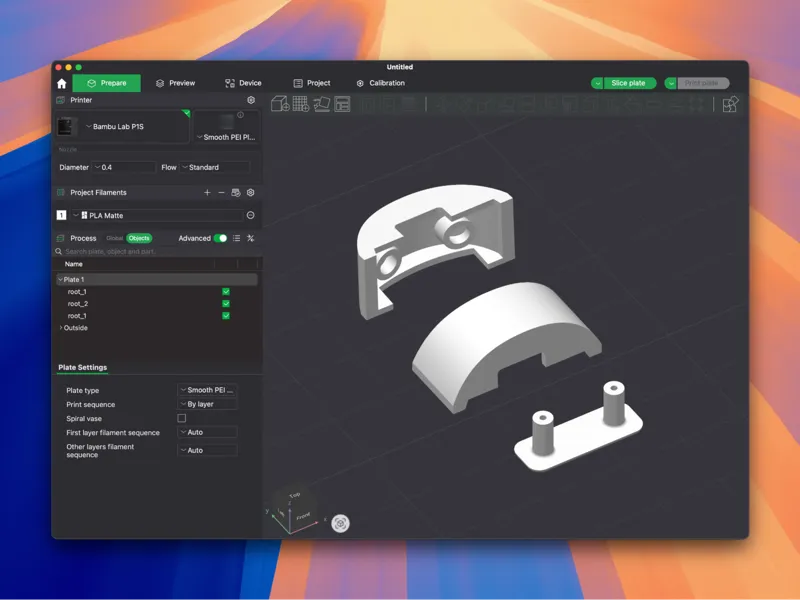Click the Arrange all objects toolbar icon
Viewport: 800px width, 600px height.
(x=342, y=104)
